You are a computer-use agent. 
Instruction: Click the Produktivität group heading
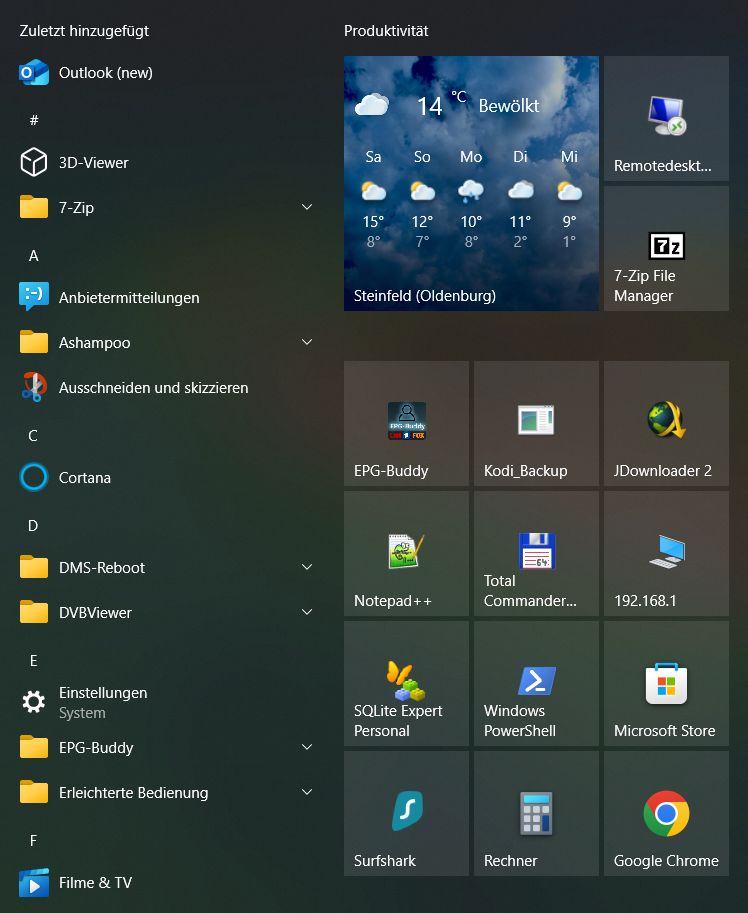point(386,31)
